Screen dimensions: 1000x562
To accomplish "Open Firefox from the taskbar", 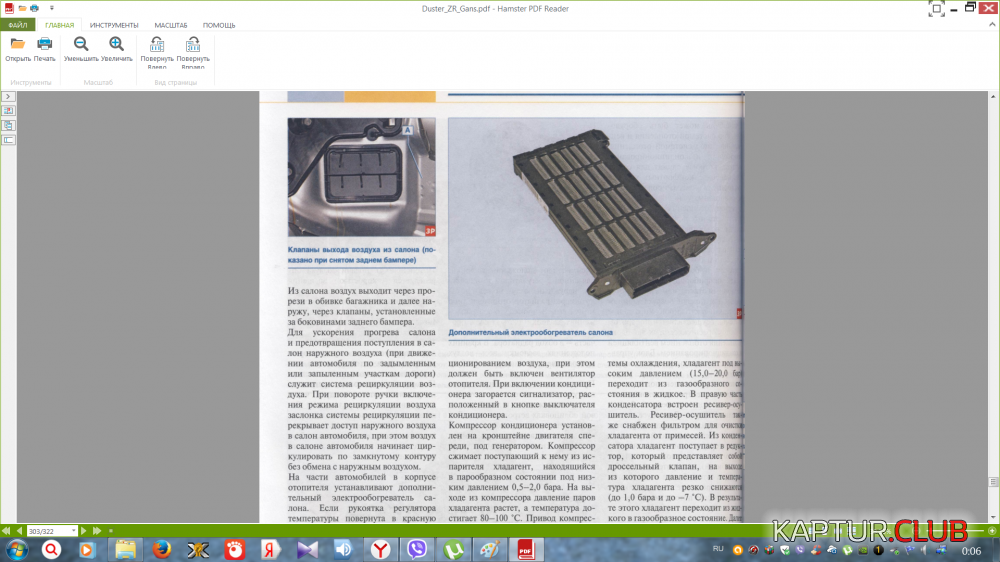I will (x=162, y=549).
